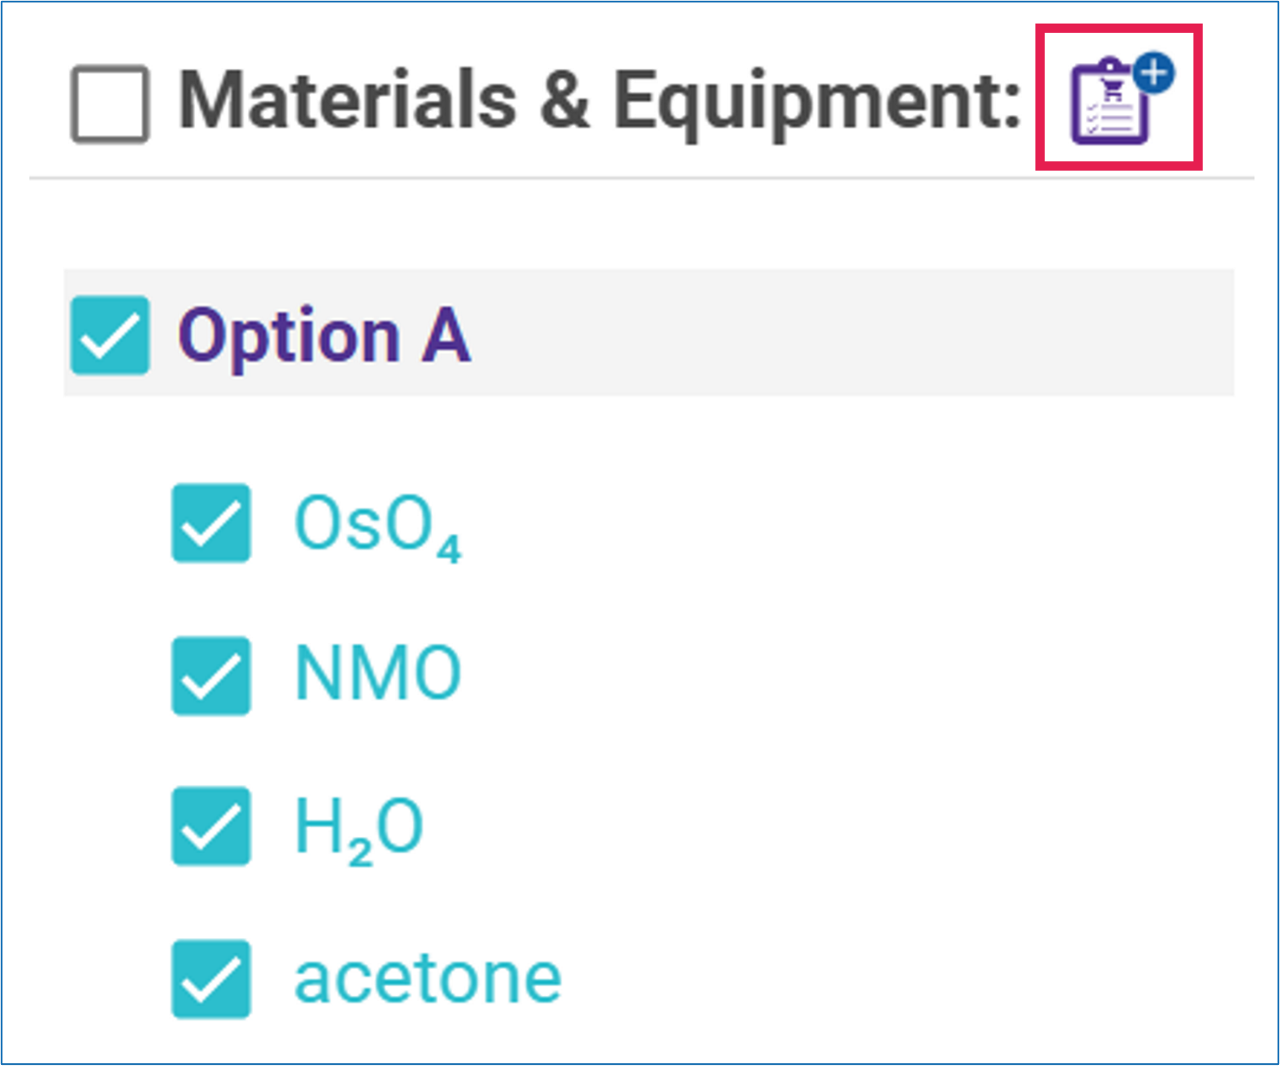Uncheck the NMO checkbox
The width and height of the screenshot is (1280, 1066).
coord(211,675)
